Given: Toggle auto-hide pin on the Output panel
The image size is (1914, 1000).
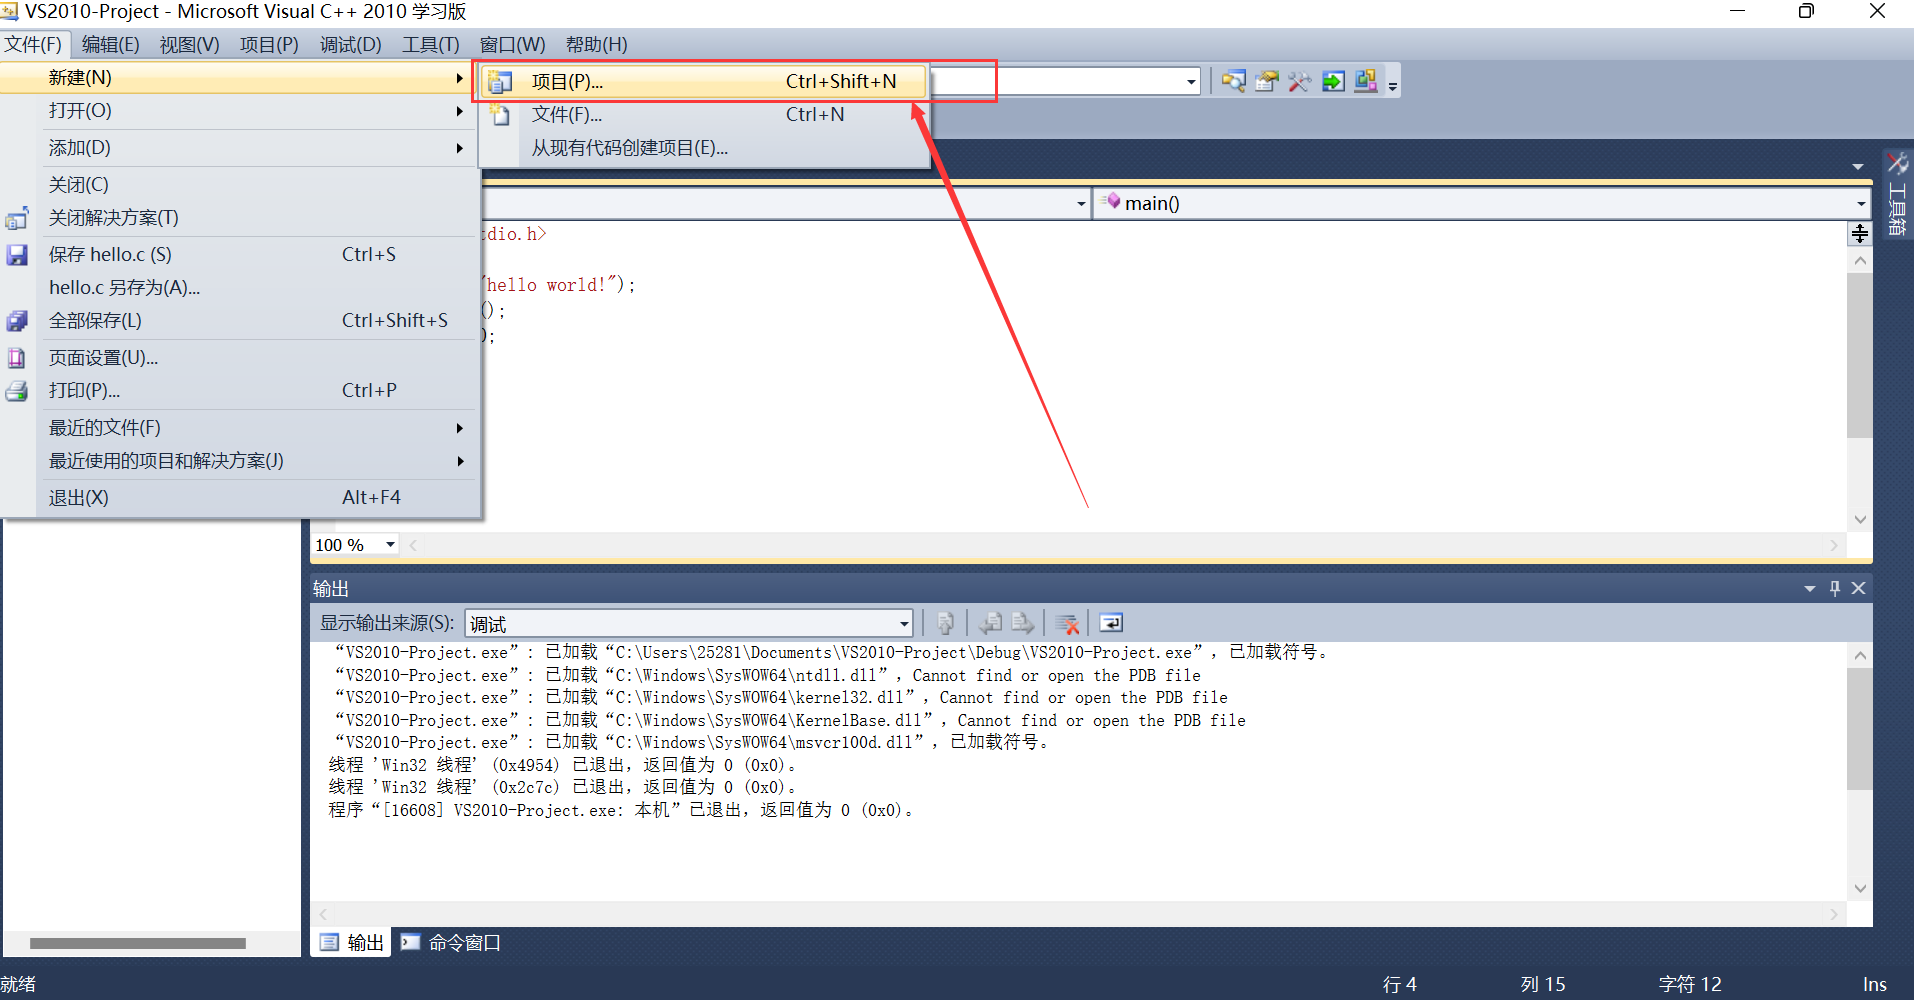Looking at the screenshot, I should click(x=1835, y=588).
